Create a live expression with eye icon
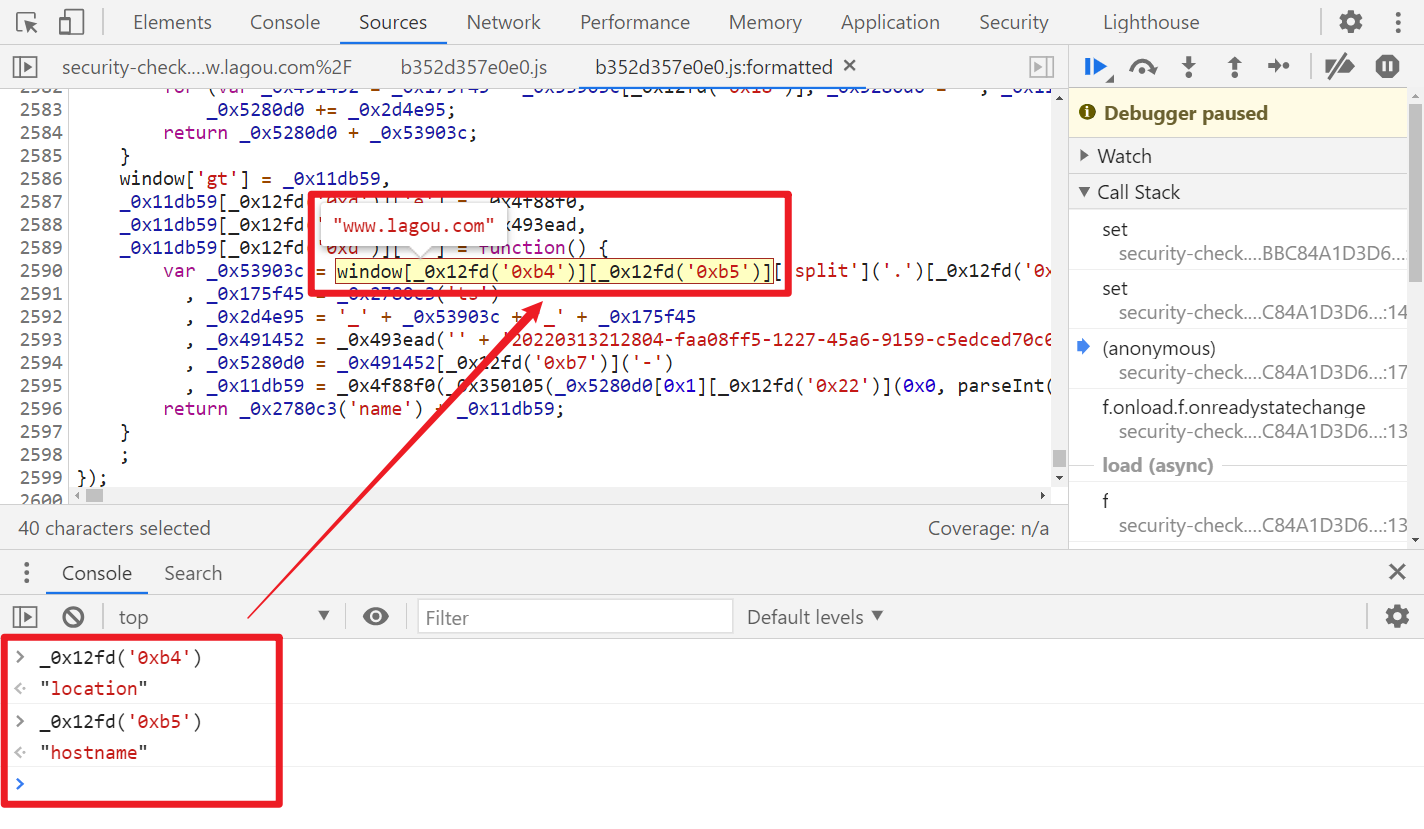1424x829 pixels. click(376, 616)
